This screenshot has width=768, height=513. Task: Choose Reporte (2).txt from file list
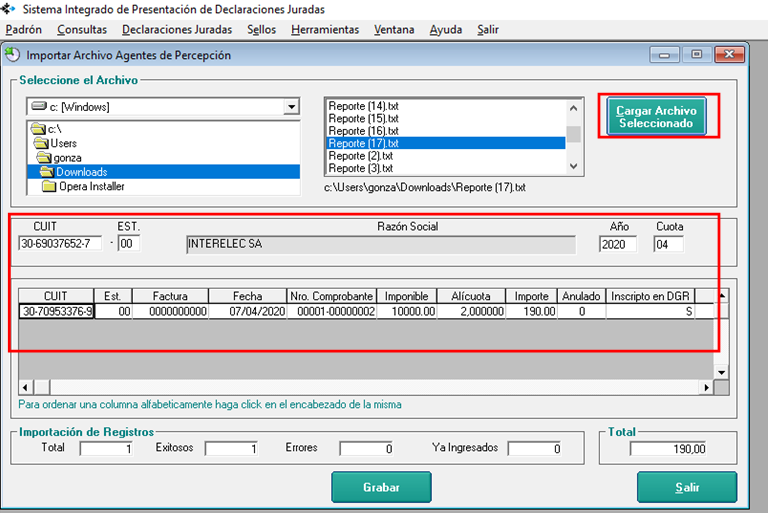pos(361,156)
